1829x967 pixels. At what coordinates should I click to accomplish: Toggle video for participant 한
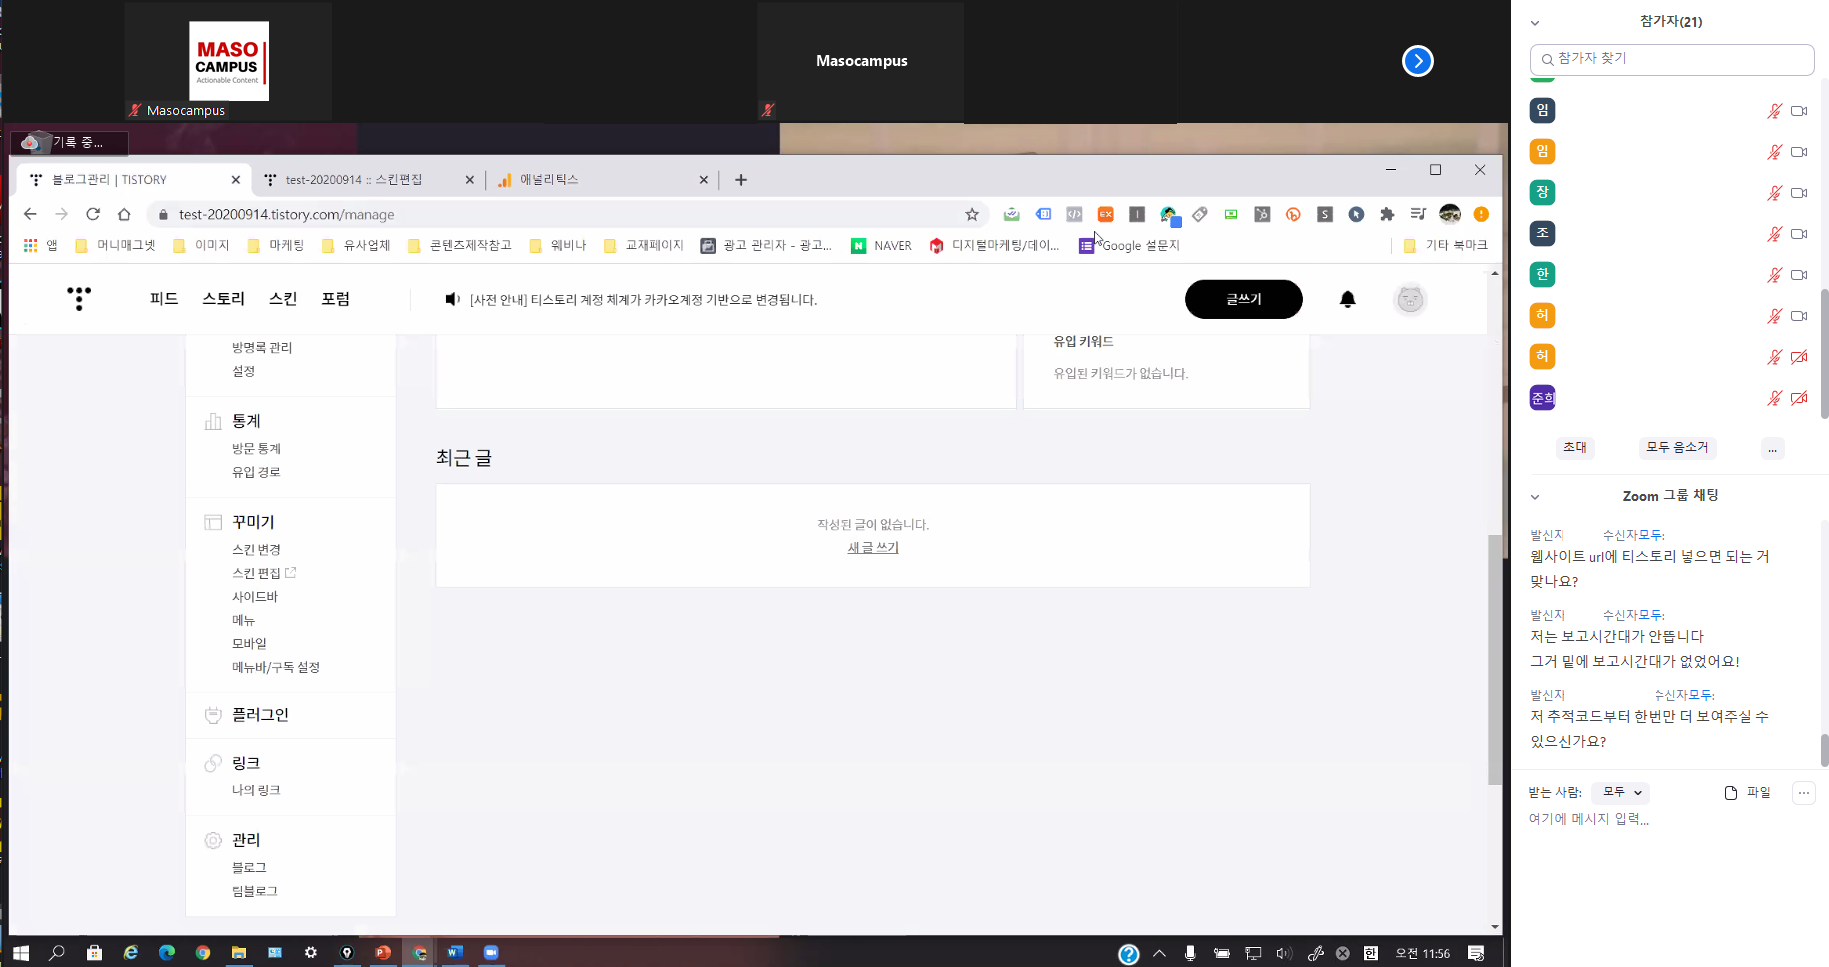1798,275
